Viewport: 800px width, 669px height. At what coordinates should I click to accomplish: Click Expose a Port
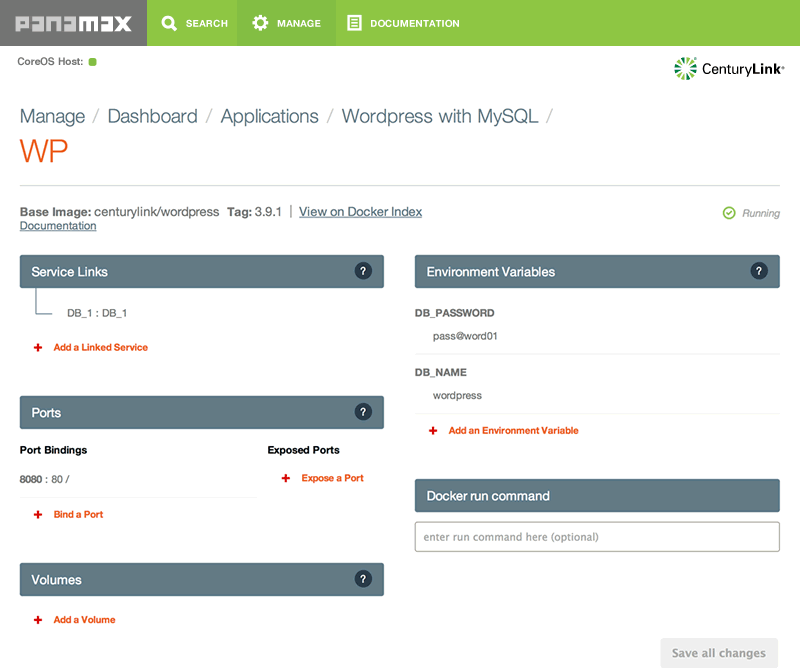[x=332, y=478]
